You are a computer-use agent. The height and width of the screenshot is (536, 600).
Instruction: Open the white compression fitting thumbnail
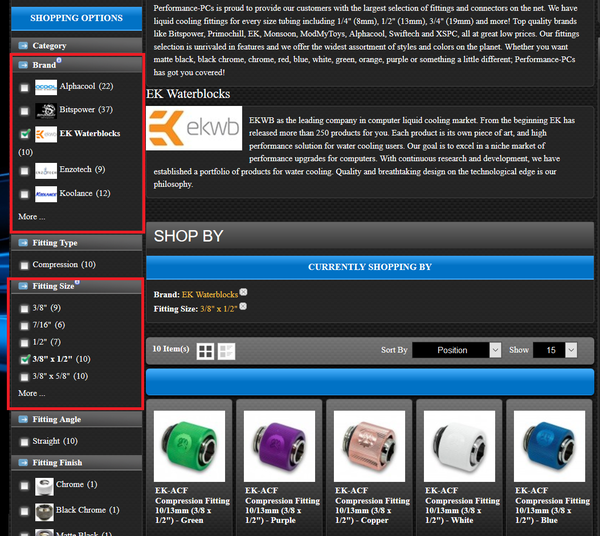(459, 446)
